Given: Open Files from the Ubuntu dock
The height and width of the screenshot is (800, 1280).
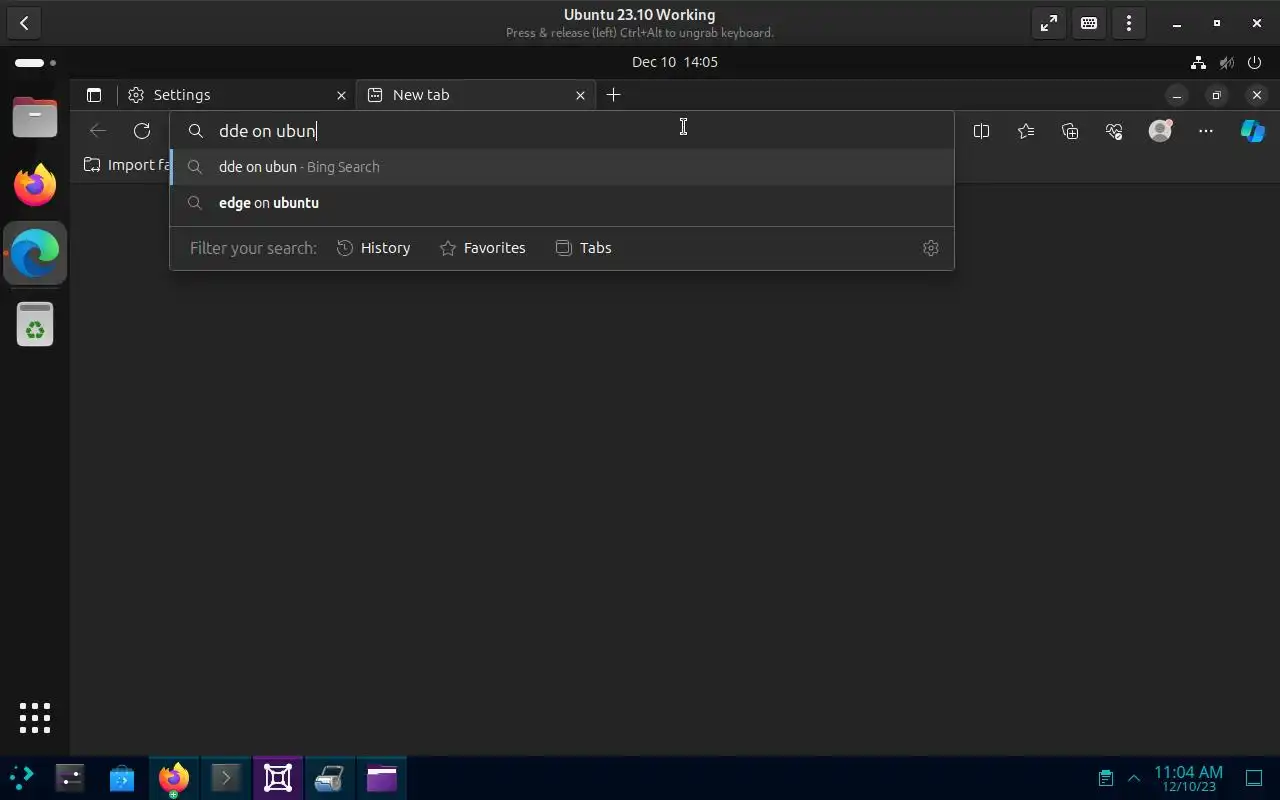Looking at the screenshot, I should [35, 117].
